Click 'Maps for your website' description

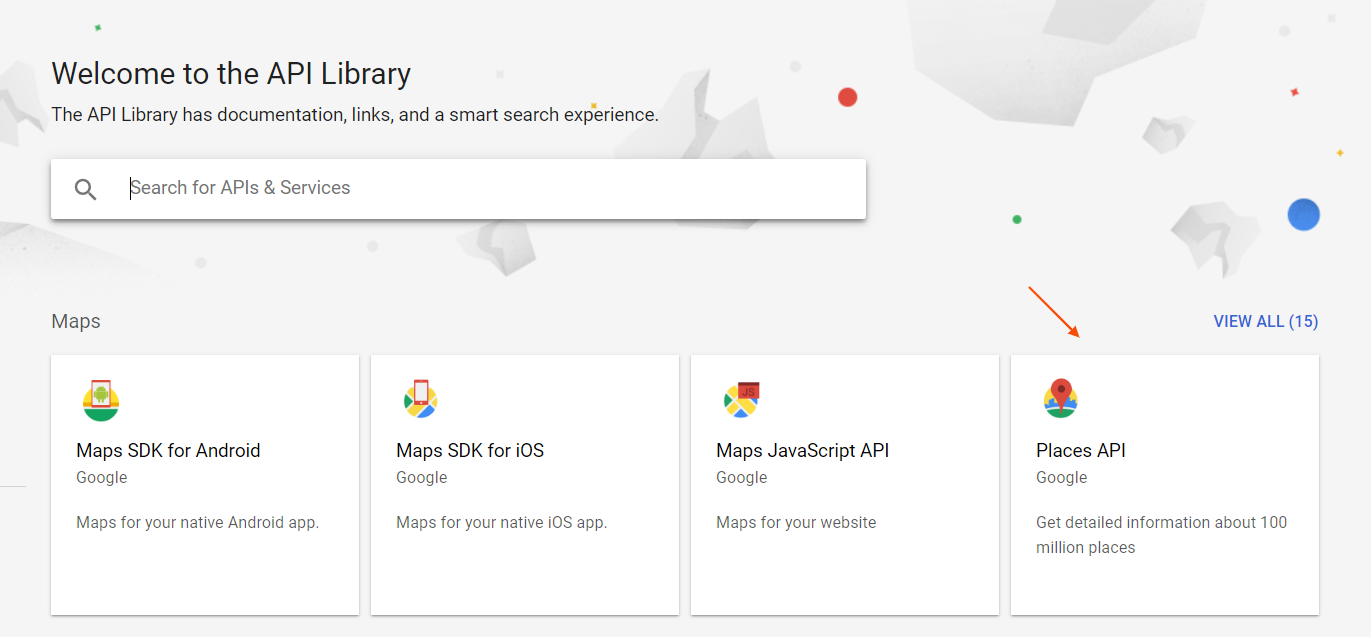pyautogui.click(x=796, y=522)
